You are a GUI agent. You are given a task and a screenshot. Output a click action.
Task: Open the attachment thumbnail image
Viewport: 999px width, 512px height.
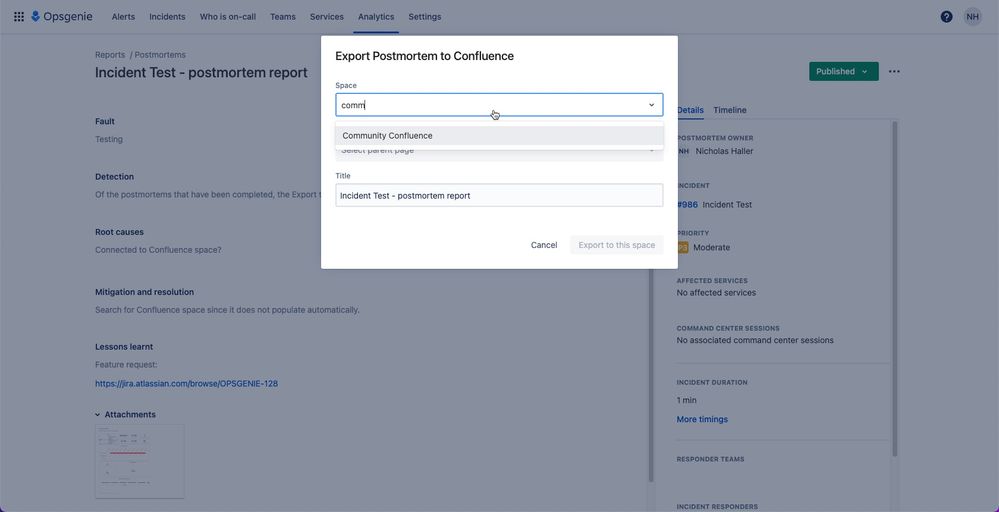tap(140, 461)
